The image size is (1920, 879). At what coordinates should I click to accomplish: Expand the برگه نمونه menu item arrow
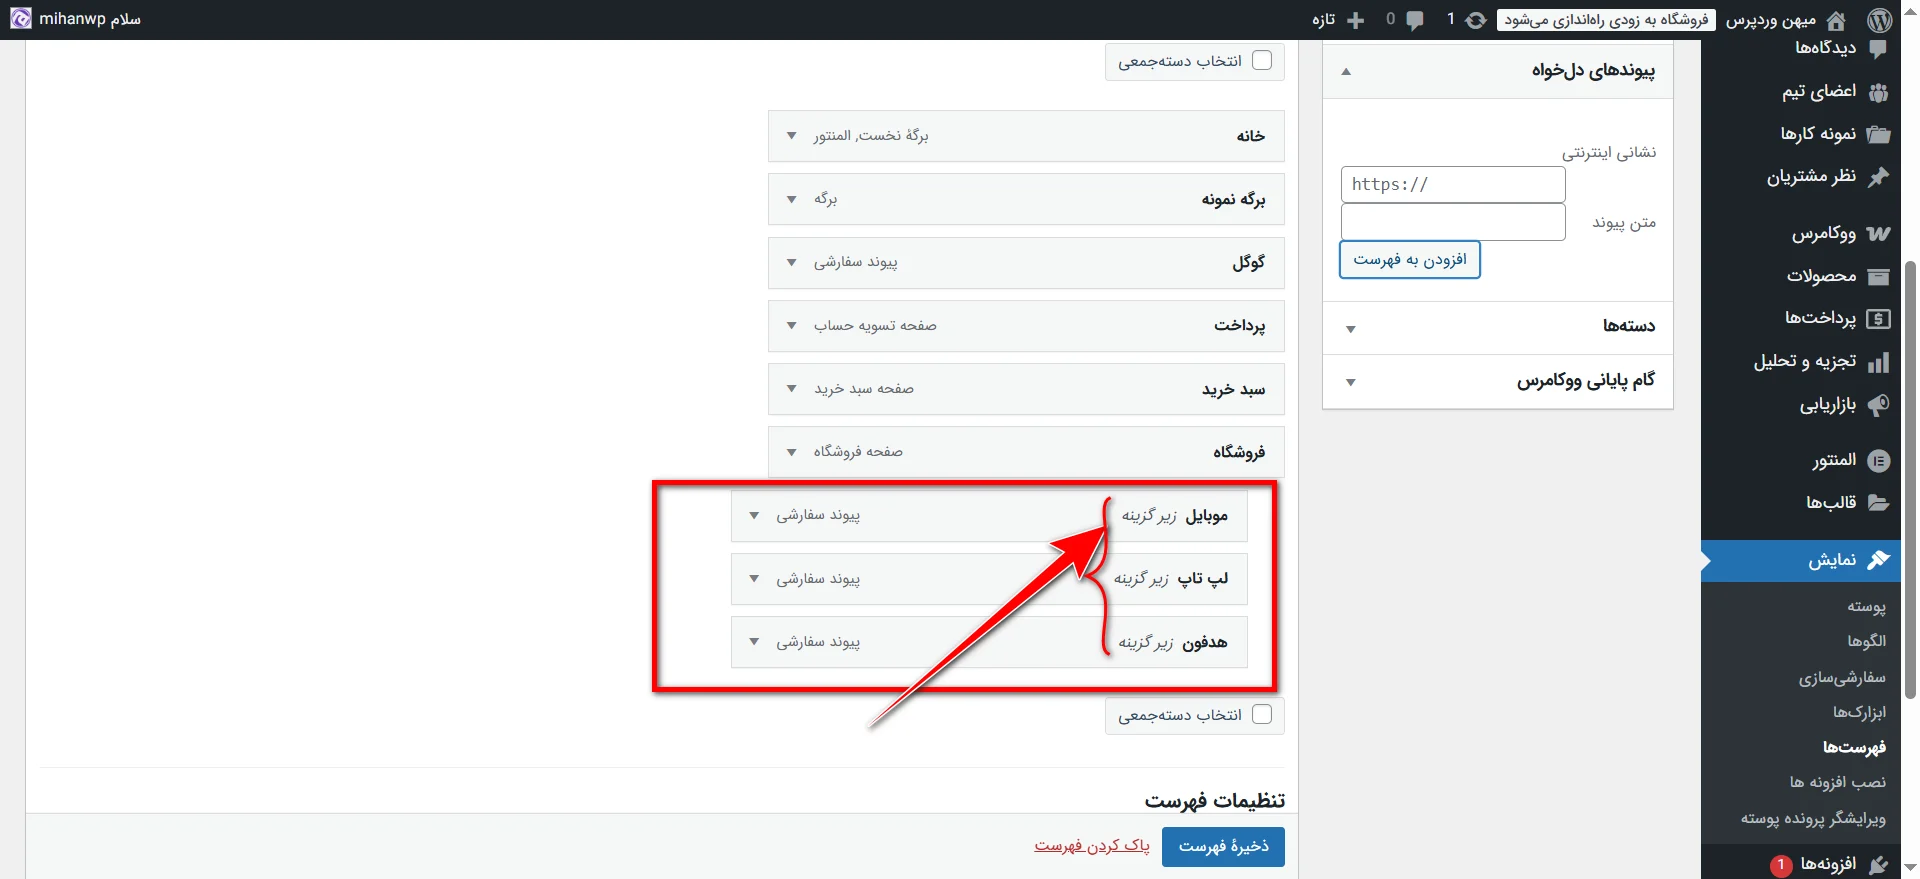[x=791, y=199]
